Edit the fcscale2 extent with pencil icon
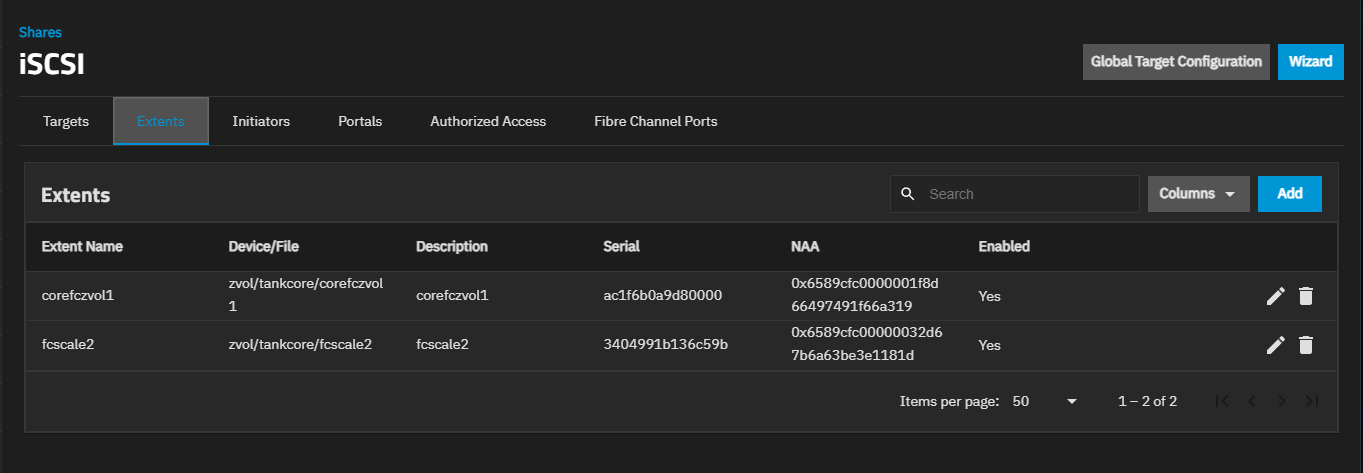This screenshot has height=473, width=1363. (x=1275, y=345)
